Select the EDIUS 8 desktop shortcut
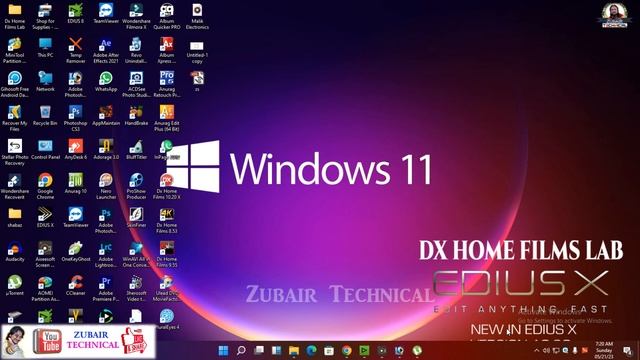Viewport: 640px width, 360px height. [x=76, y=14]
